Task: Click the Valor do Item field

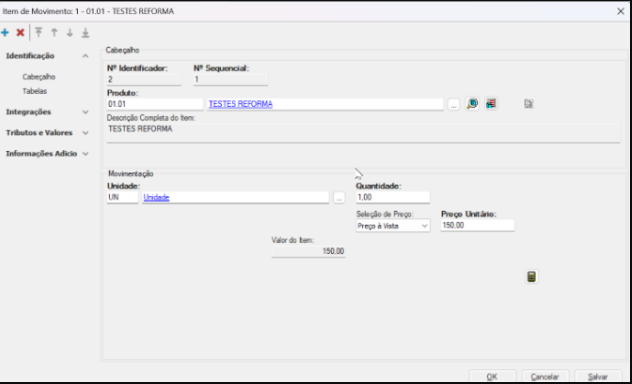Action: click(x=308, y=251)
